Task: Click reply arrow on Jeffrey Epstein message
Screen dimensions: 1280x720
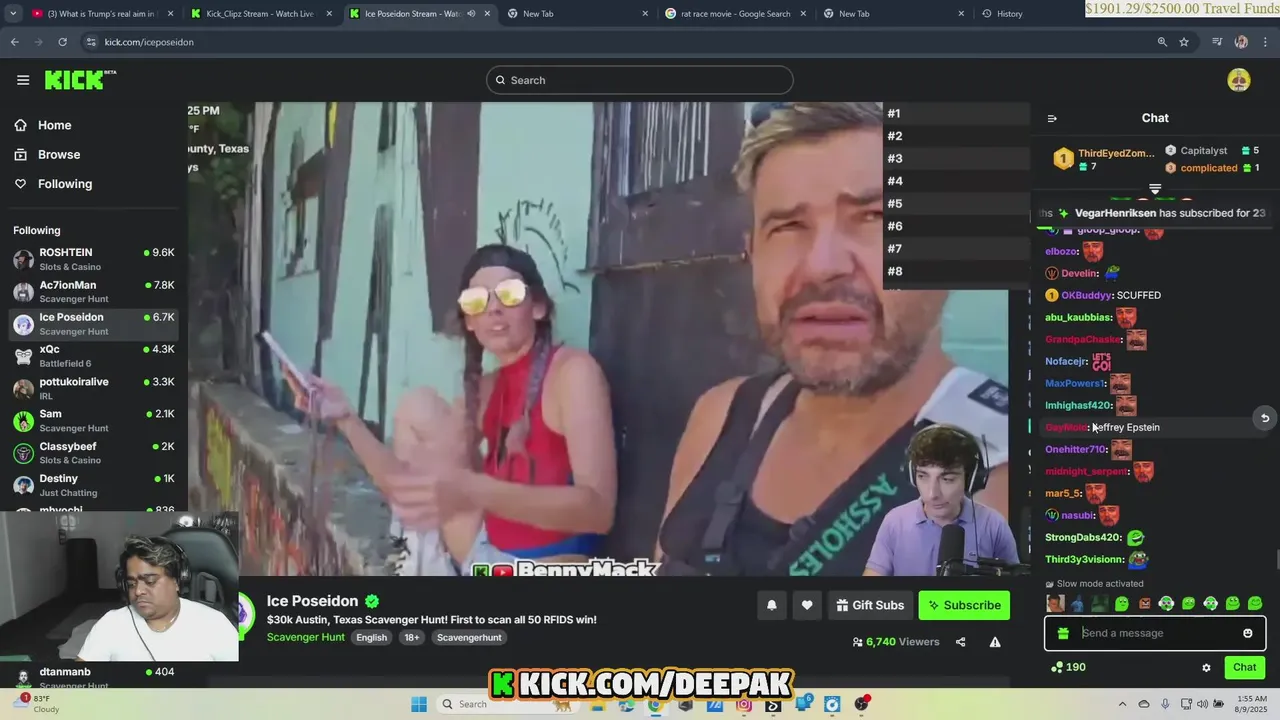Action: [1264, 419]
